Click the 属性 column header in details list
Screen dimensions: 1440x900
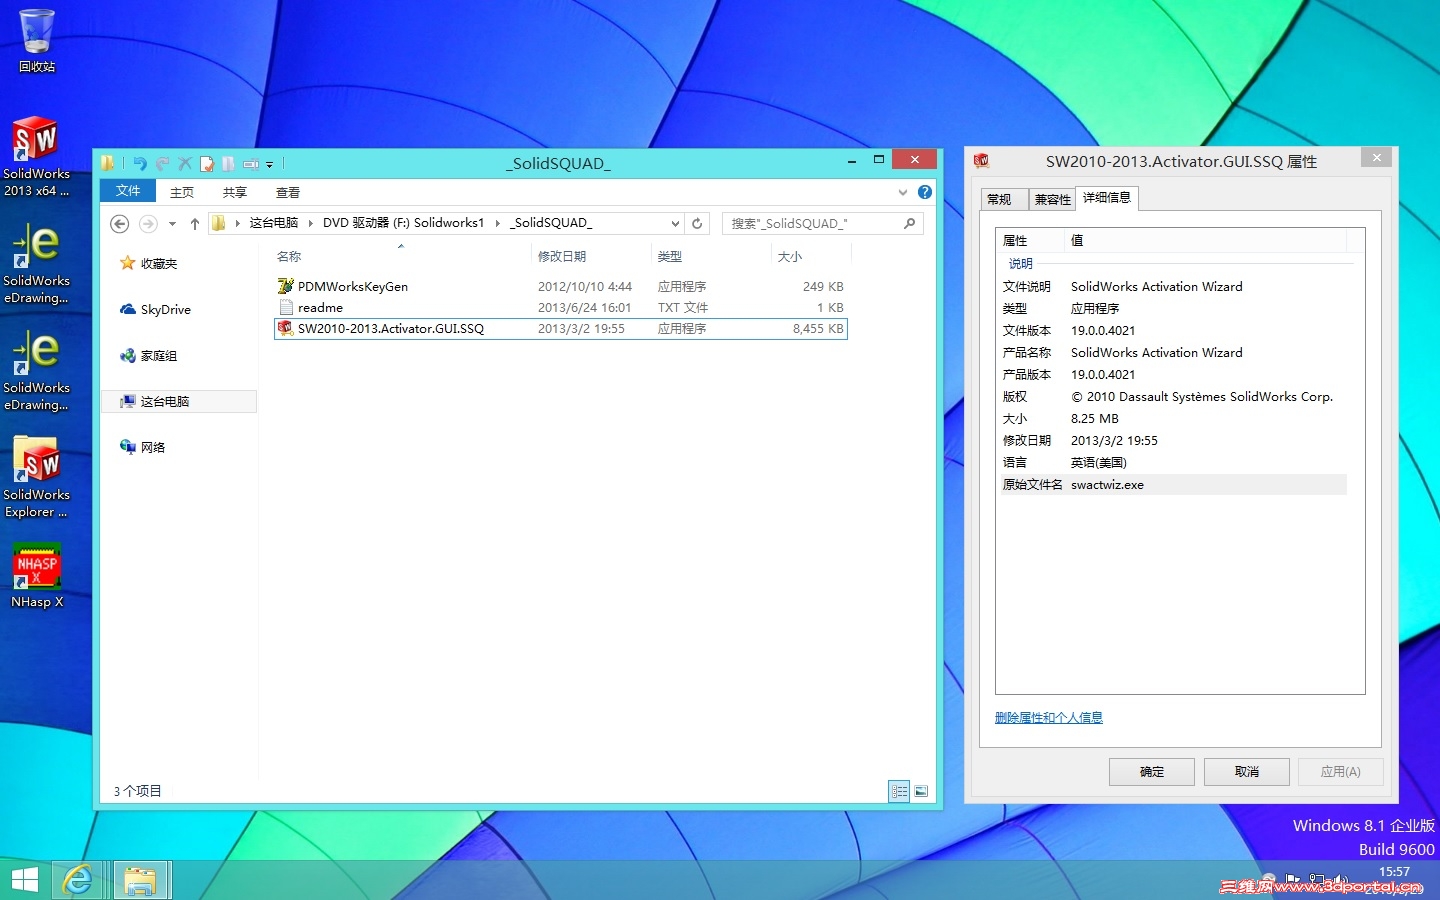(1030, 240)
